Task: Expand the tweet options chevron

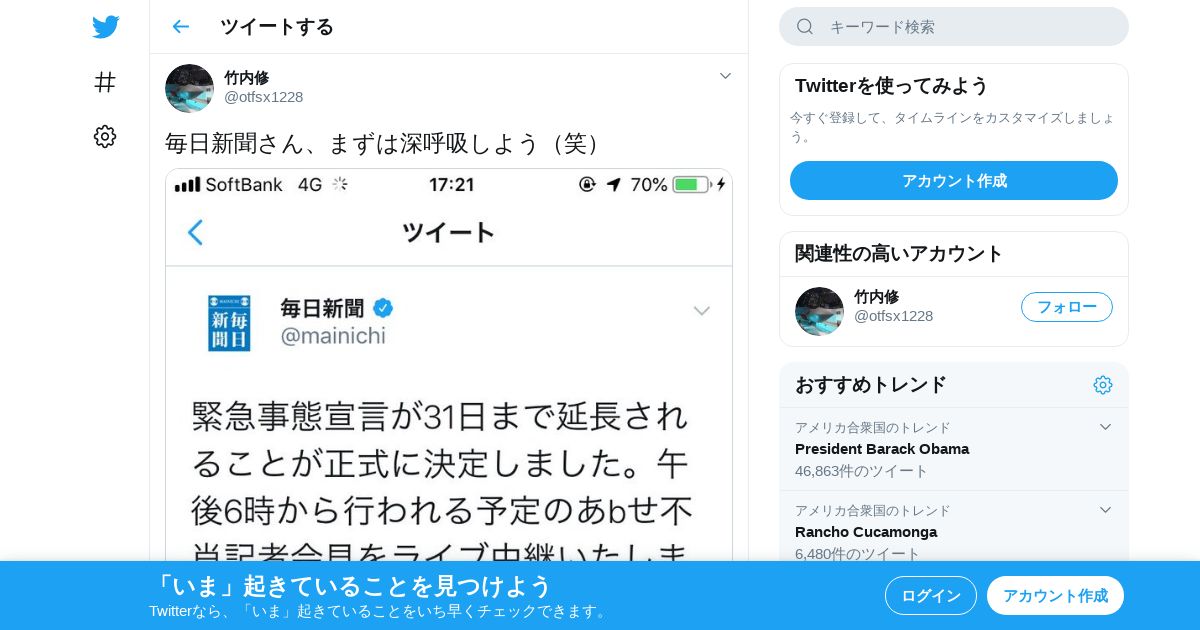Action: point(726,76)
